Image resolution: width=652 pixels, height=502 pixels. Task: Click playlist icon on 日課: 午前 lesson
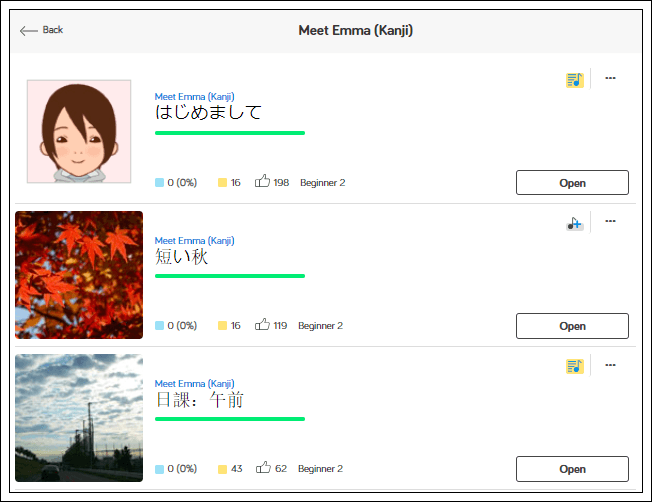(x=574, y=367)
